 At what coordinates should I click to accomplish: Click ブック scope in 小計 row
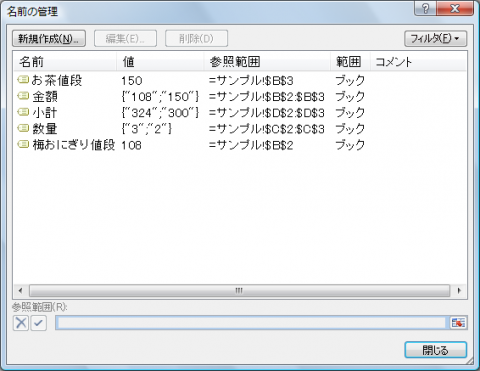click(x=350, y=113)
